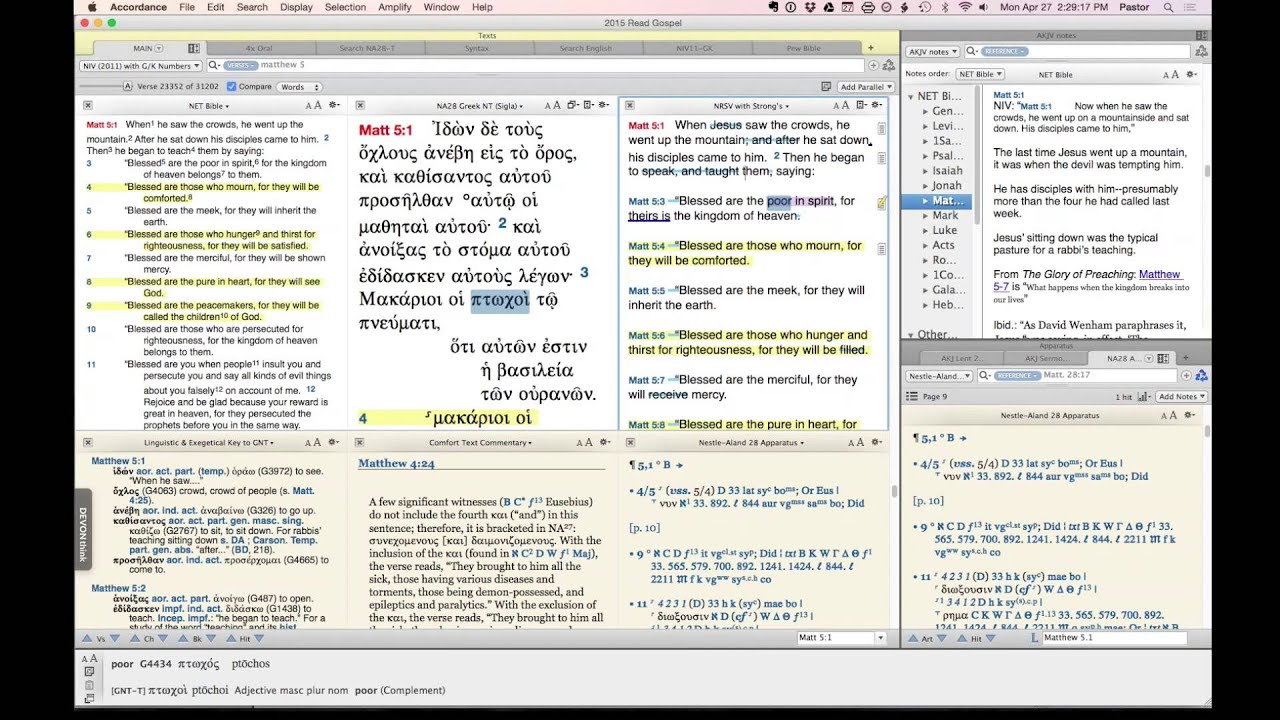Open the Words compare dropdown
This screenshot has height=720, width=1280.
point(298,87)
